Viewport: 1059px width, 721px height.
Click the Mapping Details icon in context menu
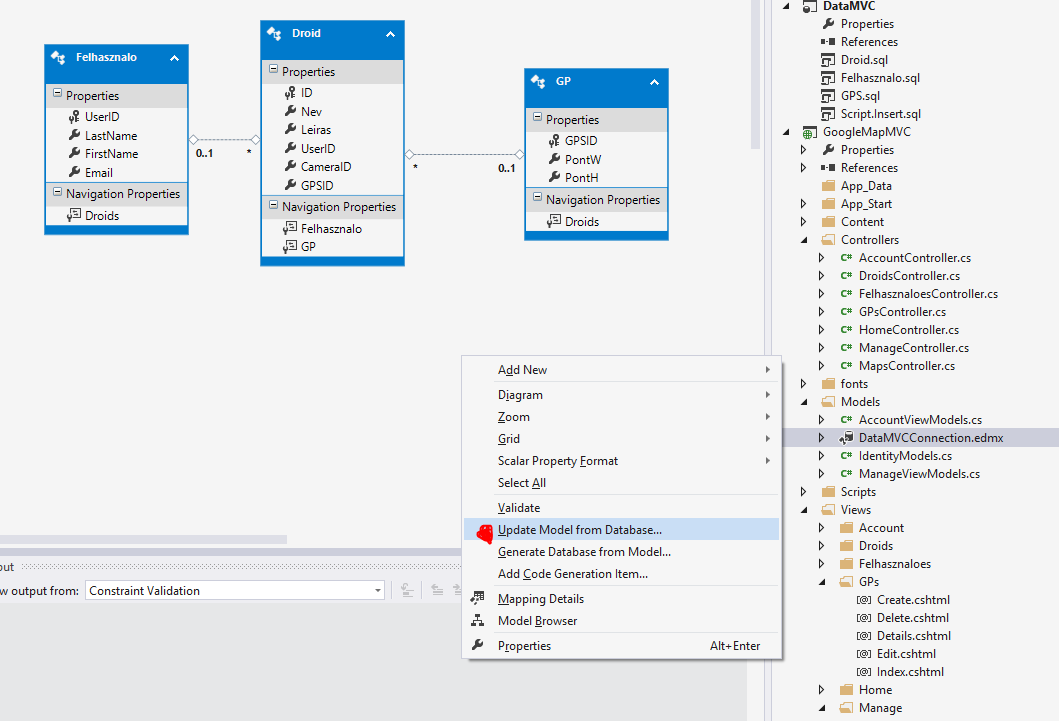[477, 598]
